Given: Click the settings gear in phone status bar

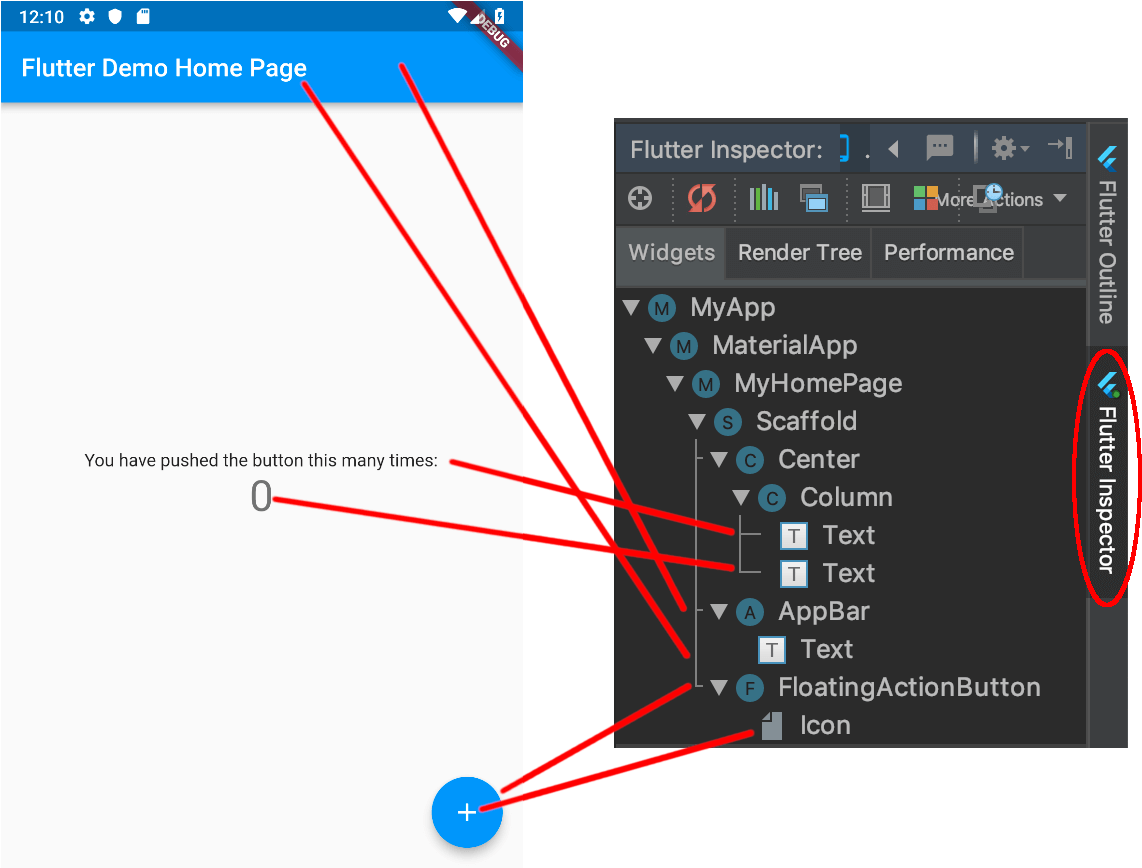Looking at the screenshot, I should (87, 17).
